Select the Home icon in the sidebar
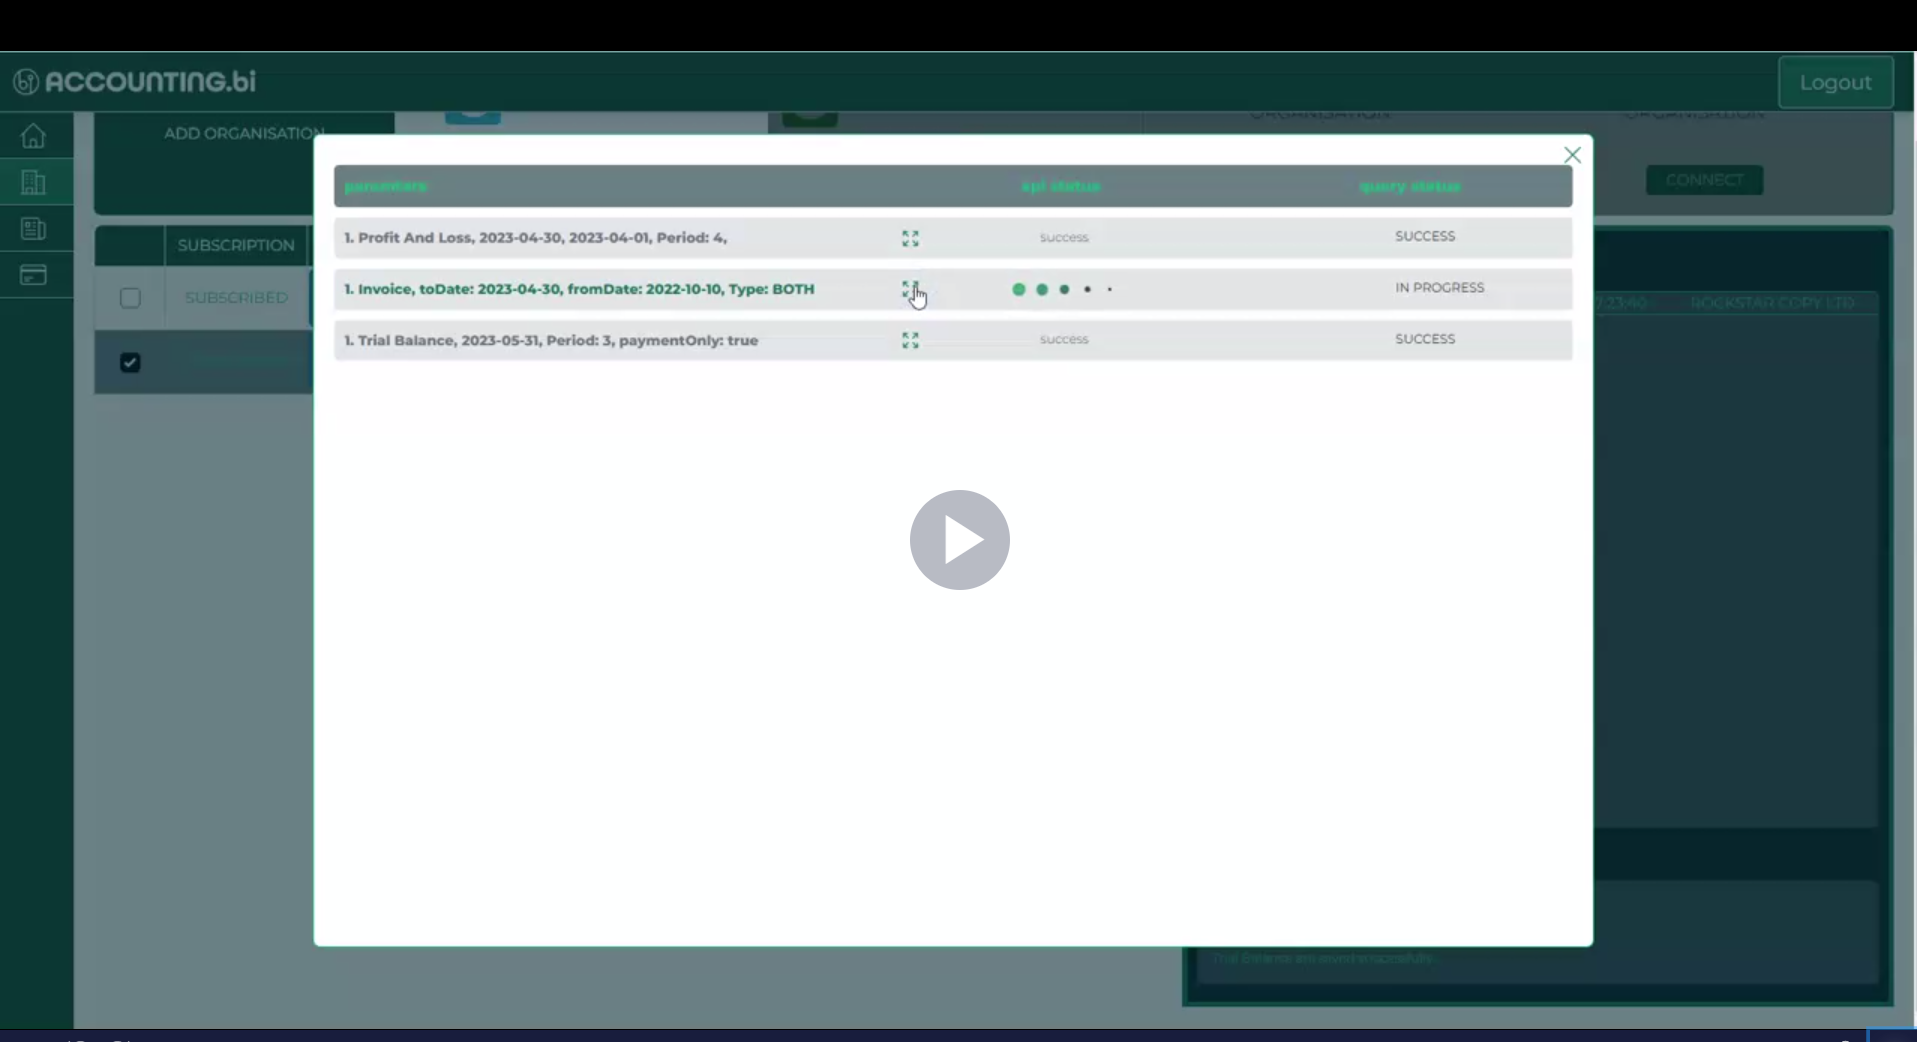1917x1042 pixels. pos(33,135)
